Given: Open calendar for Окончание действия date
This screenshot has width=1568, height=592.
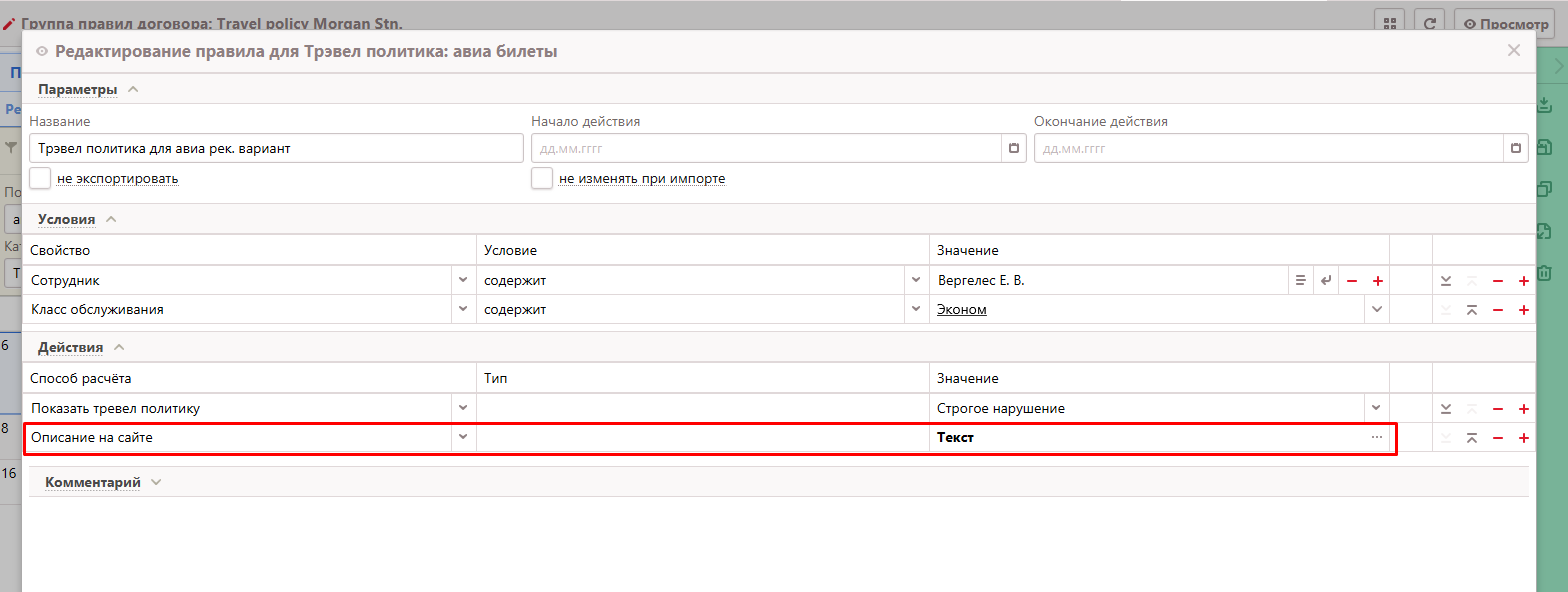Looking at the screenshot, I should point(1516,148).
